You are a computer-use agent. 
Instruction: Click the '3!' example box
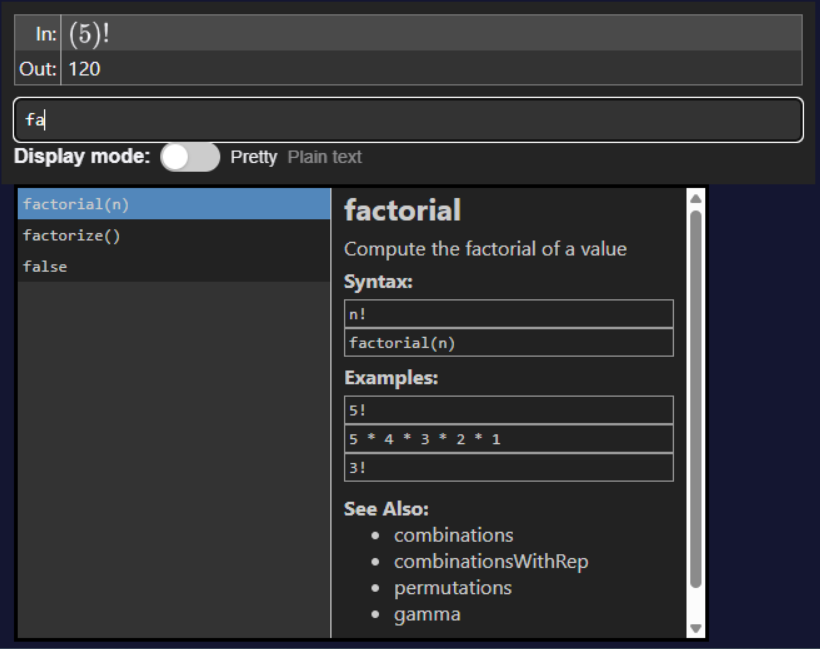pyautogui.click(x=509, y=466)
